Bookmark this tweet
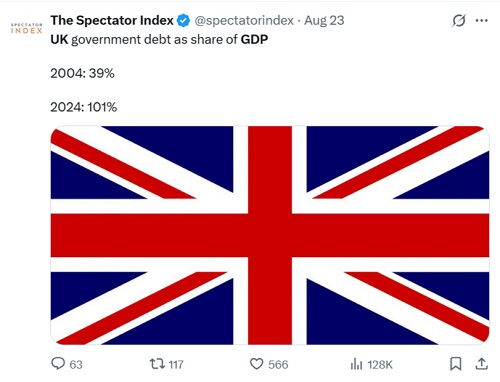The width and height of the screenshot is (500, 382). (x=455, y=364)
